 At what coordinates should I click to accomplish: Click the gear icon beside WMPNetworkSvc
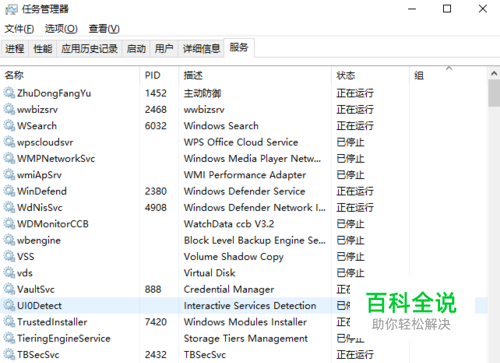pyautogui.click(x=9, y=158)
